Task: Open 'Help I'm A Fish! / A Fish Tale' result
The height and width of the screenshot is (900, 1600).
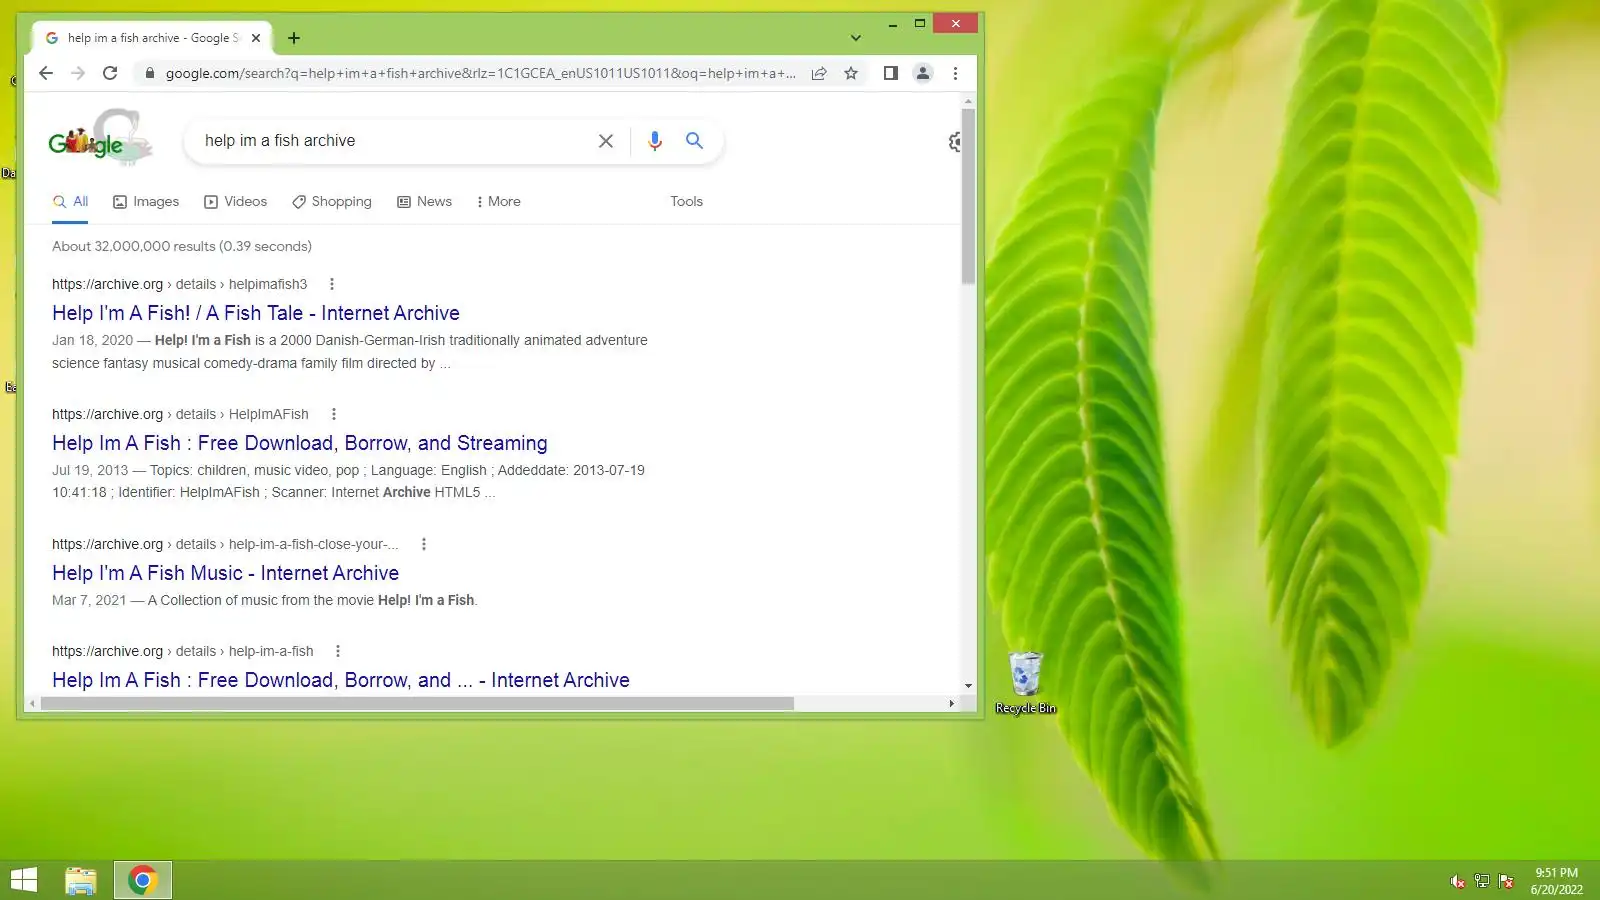Action: click(256, 313)
